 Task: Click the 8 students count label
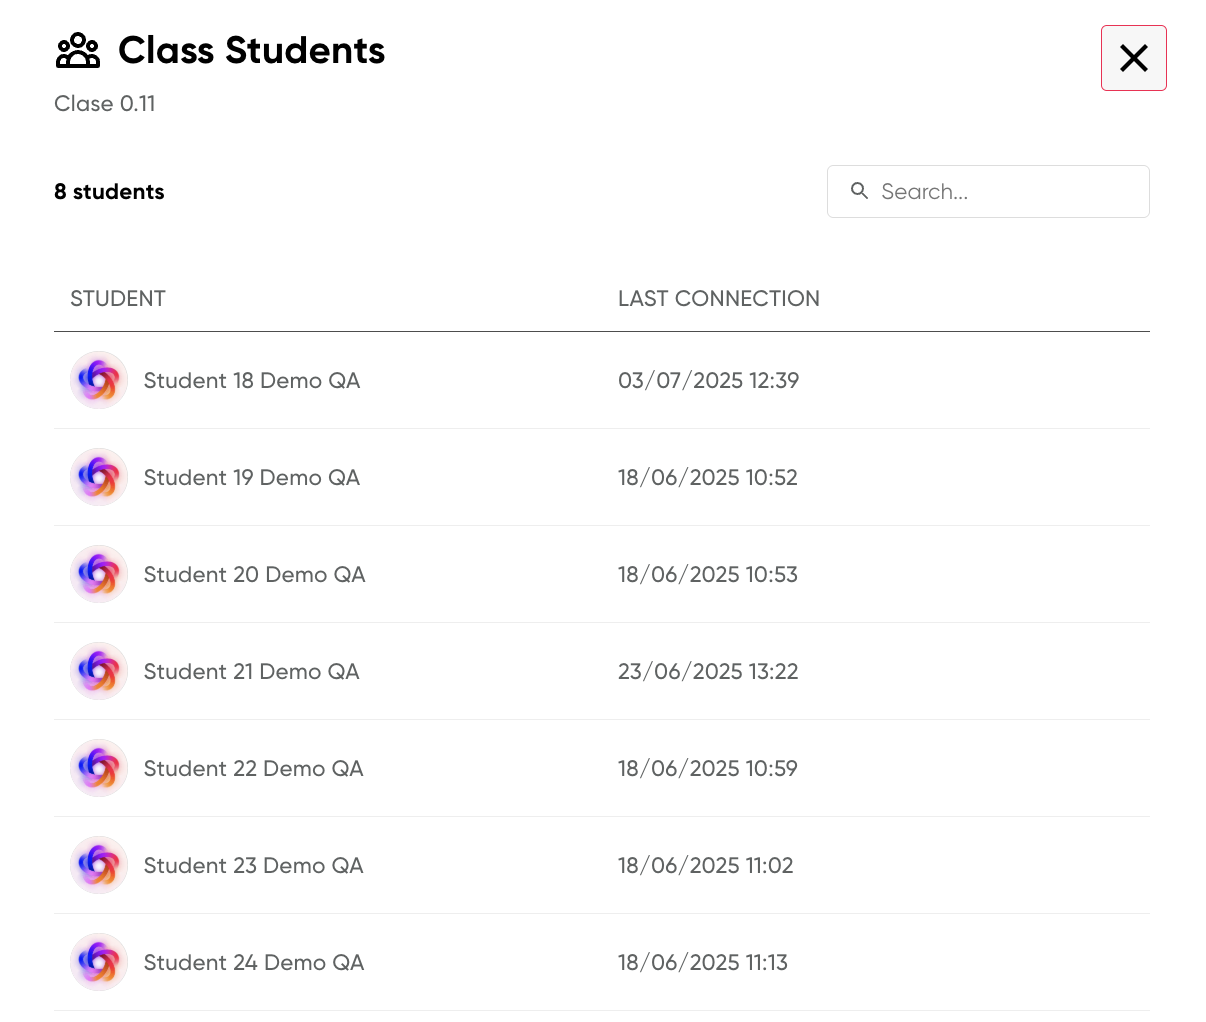coord(109,192)
